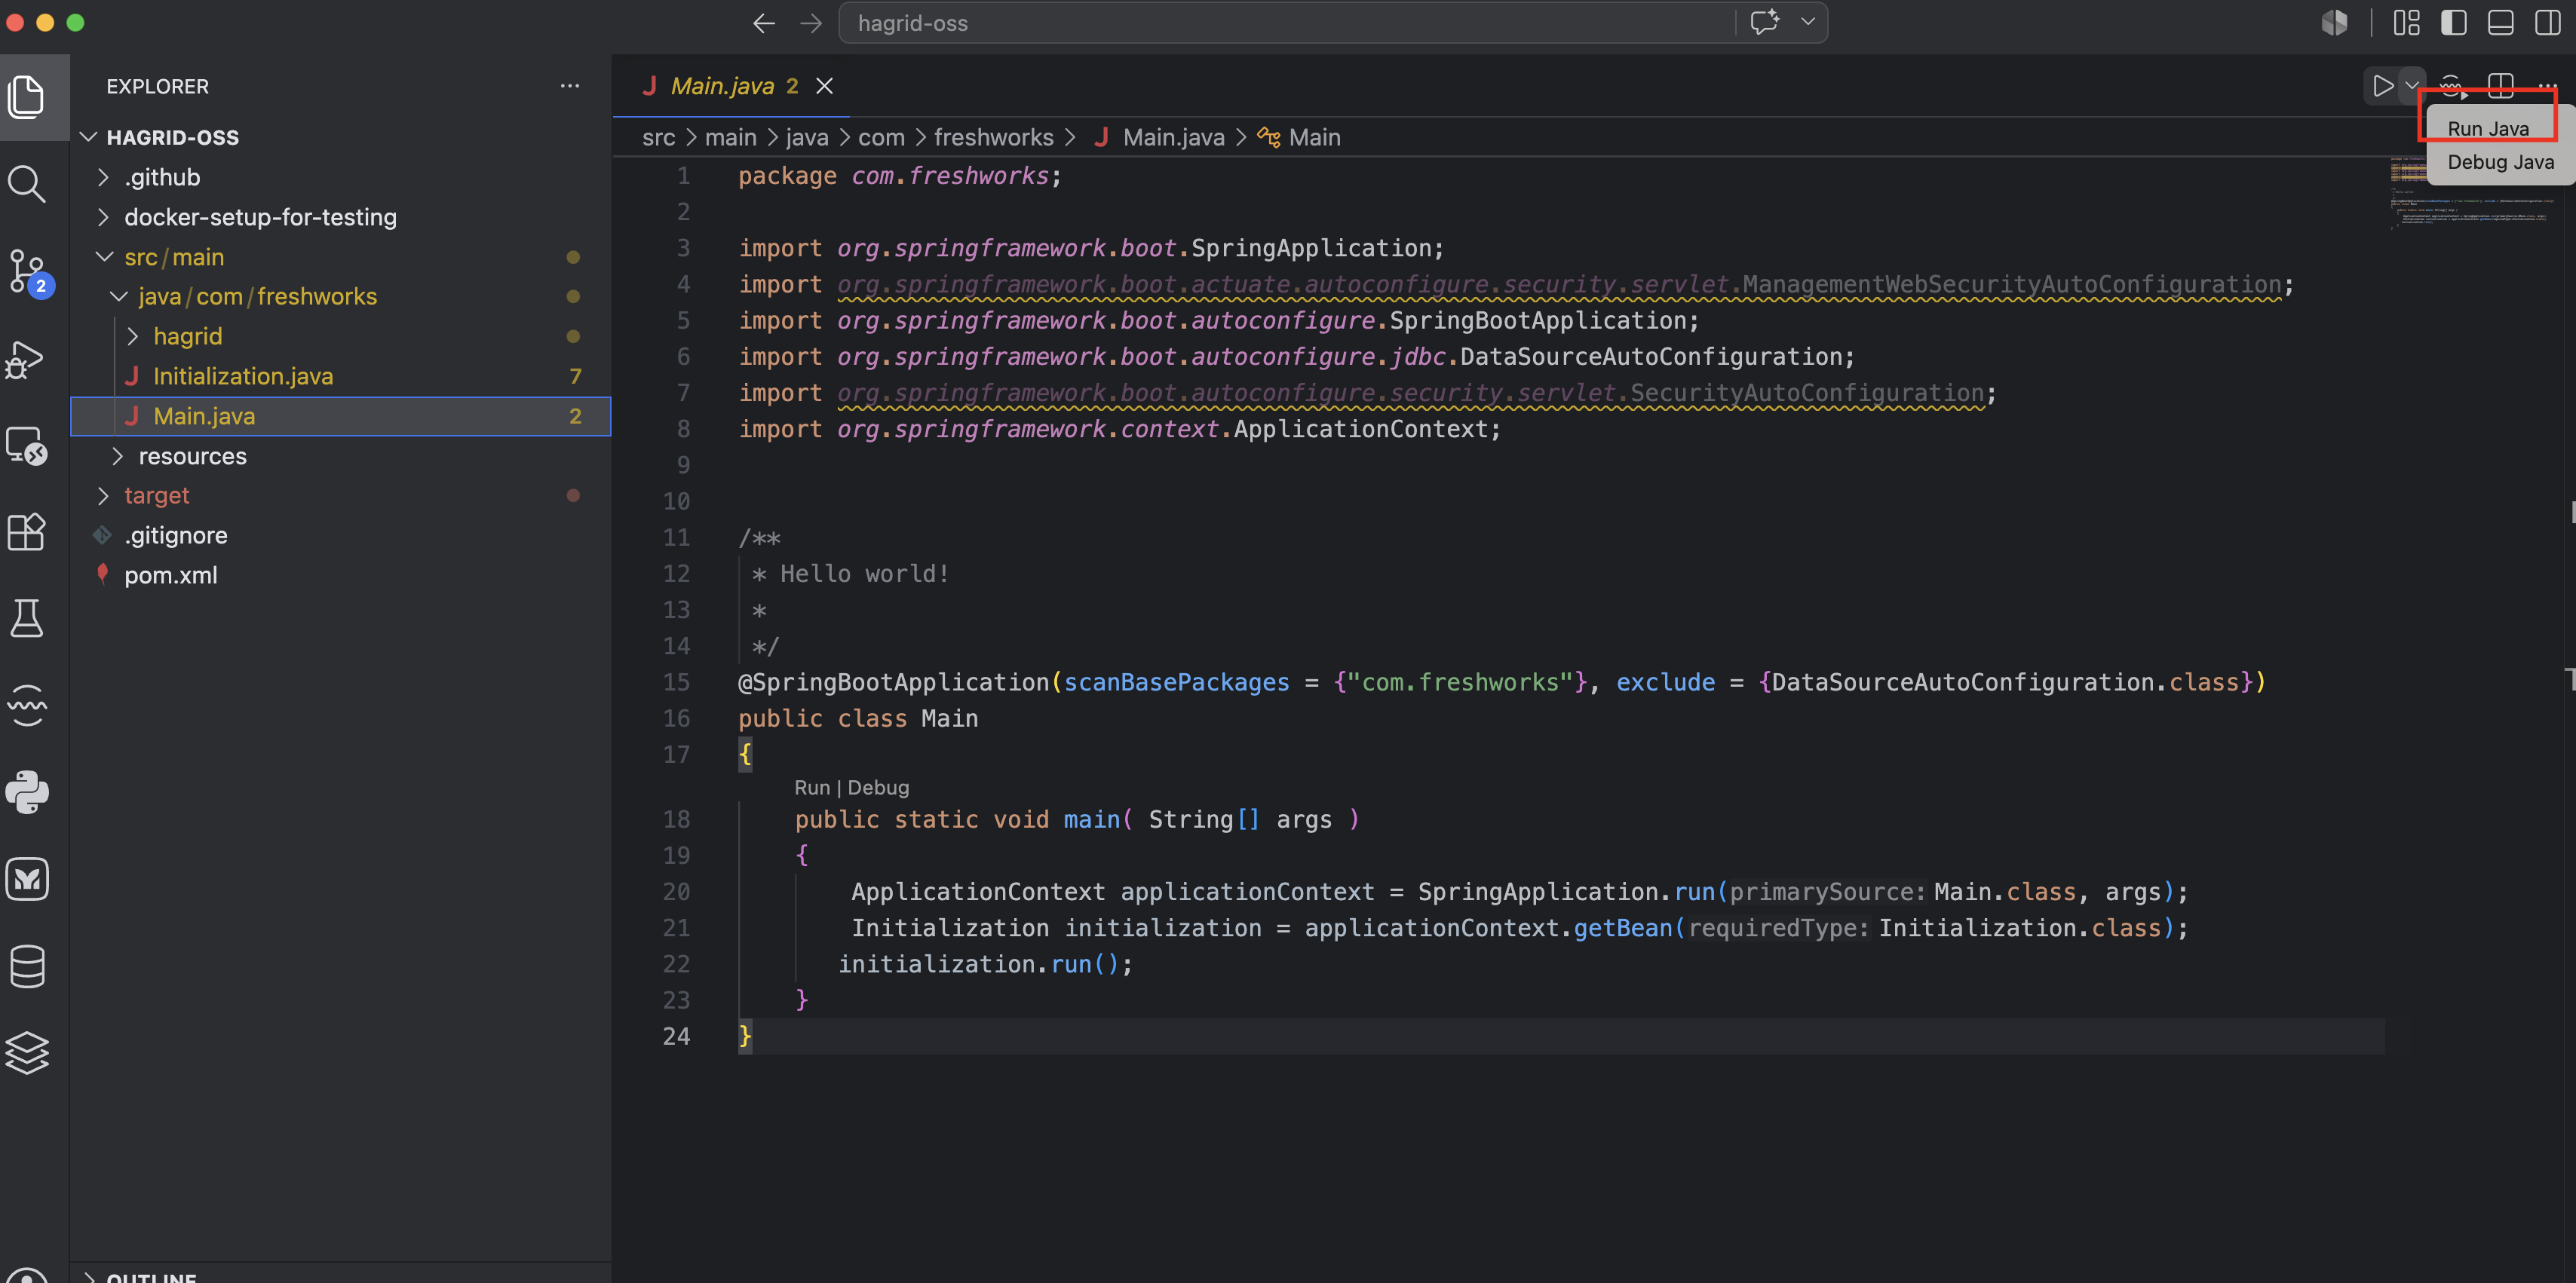
Task: Click the main breadcrumb segment
Action: click(731, 137)
